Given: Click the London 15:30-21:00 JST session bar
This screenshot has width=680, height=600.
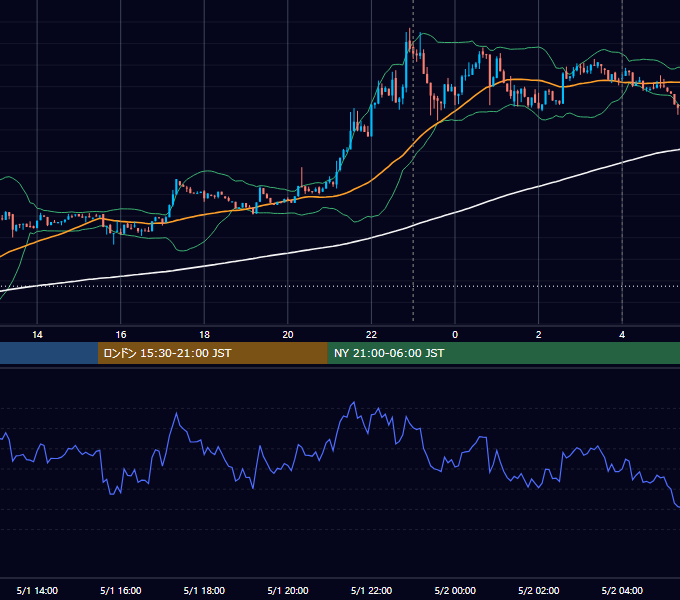Looking at the screenshot, I should tap(212, 353).
